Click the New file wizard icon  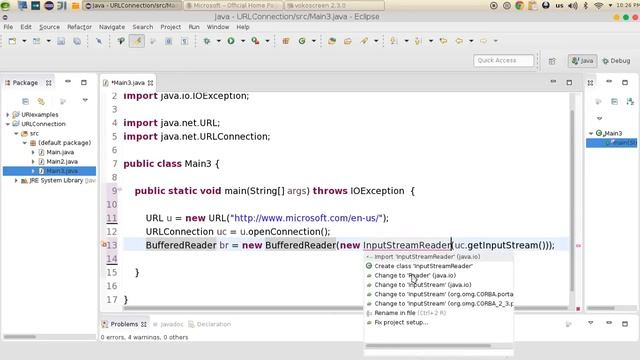pyautogui.click(x=13, y=41)
